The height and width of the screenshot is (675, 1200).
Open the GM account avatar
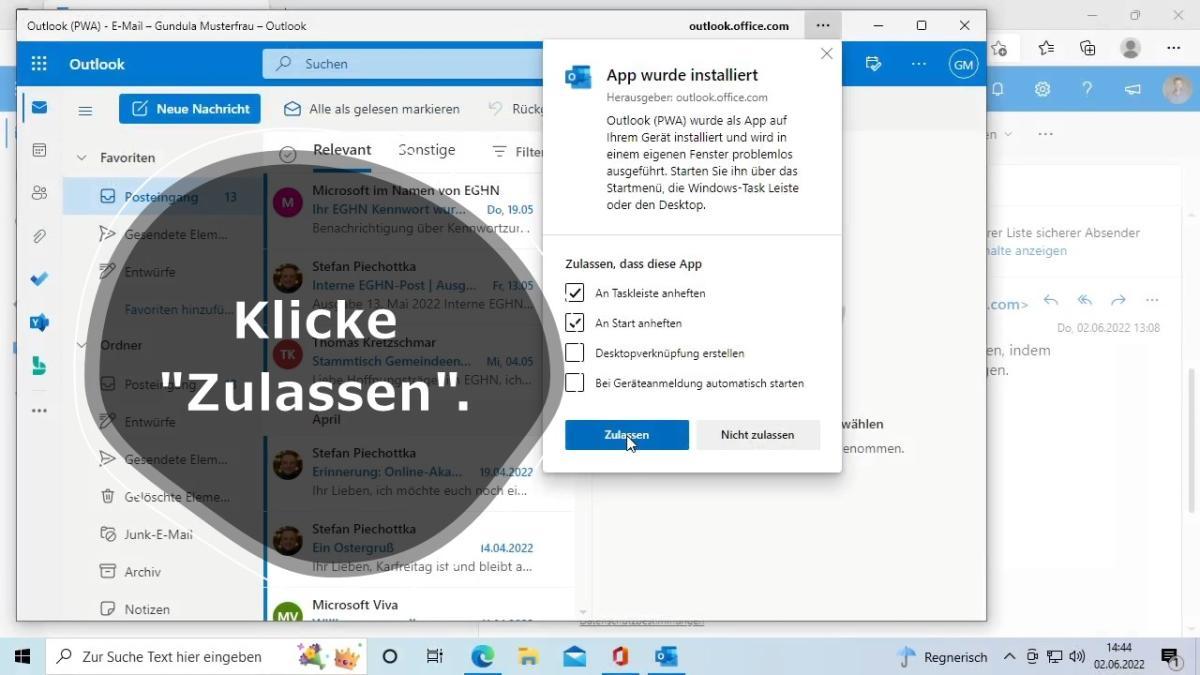(x=963, y=64)
